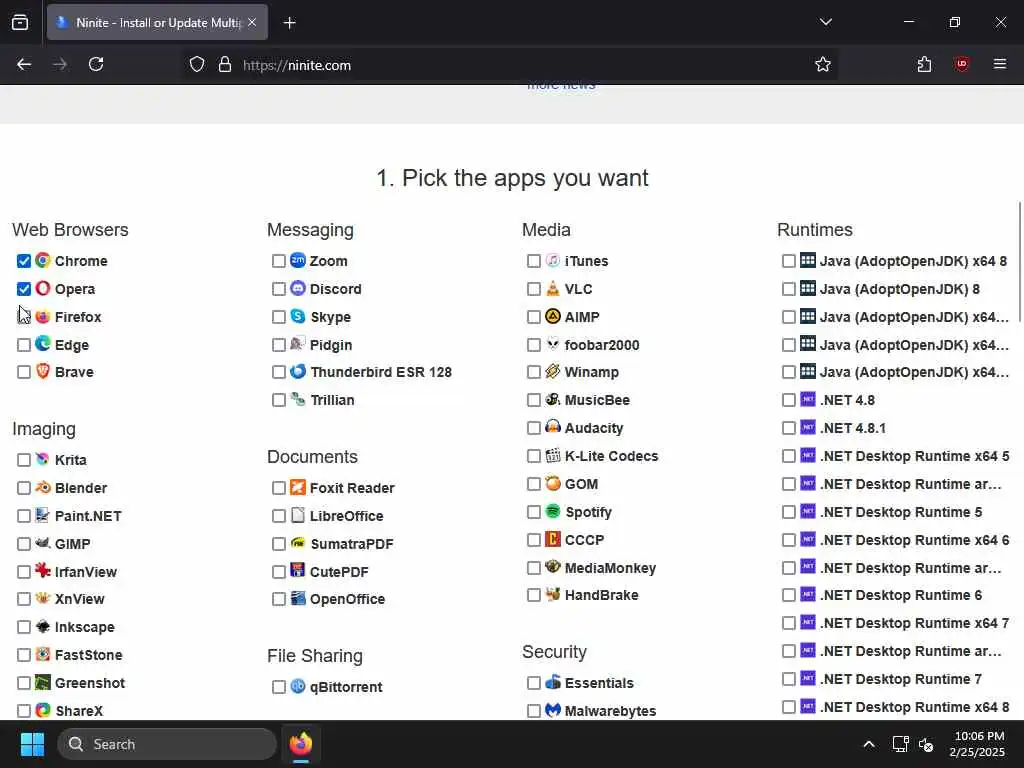
Task: Check the Brave checkbox
Action: pyautogui.click(x=24, y=372)
